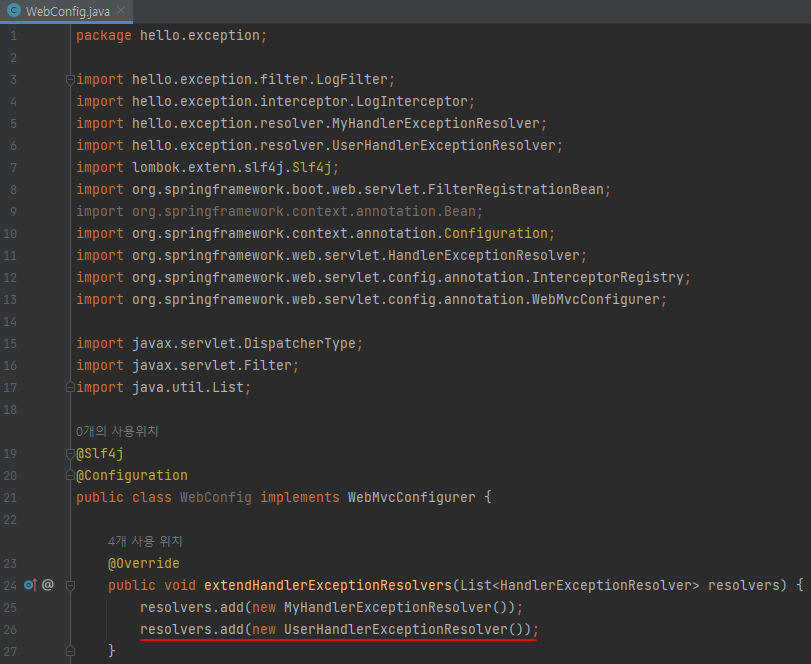Screen dimensions: 811x664
Task: Click InterceptorRegistry in the import line
Action: [608, 277]
